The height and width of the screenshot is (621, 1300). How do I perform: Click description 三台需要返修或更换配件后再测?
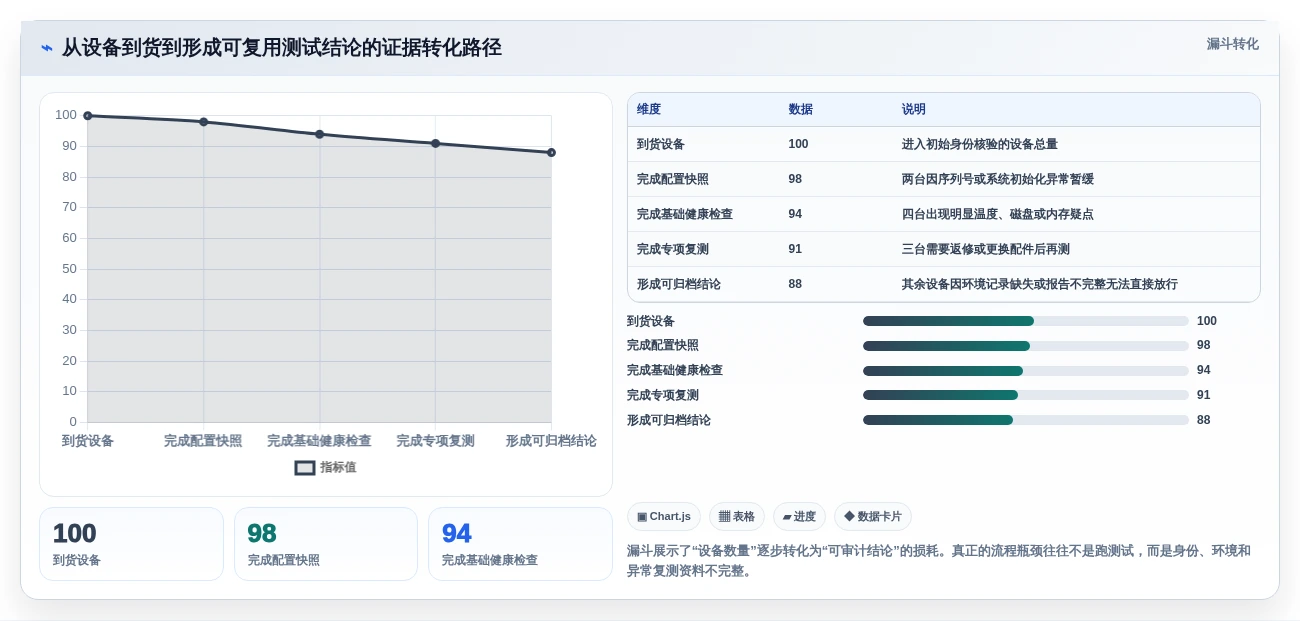(986, 249)
